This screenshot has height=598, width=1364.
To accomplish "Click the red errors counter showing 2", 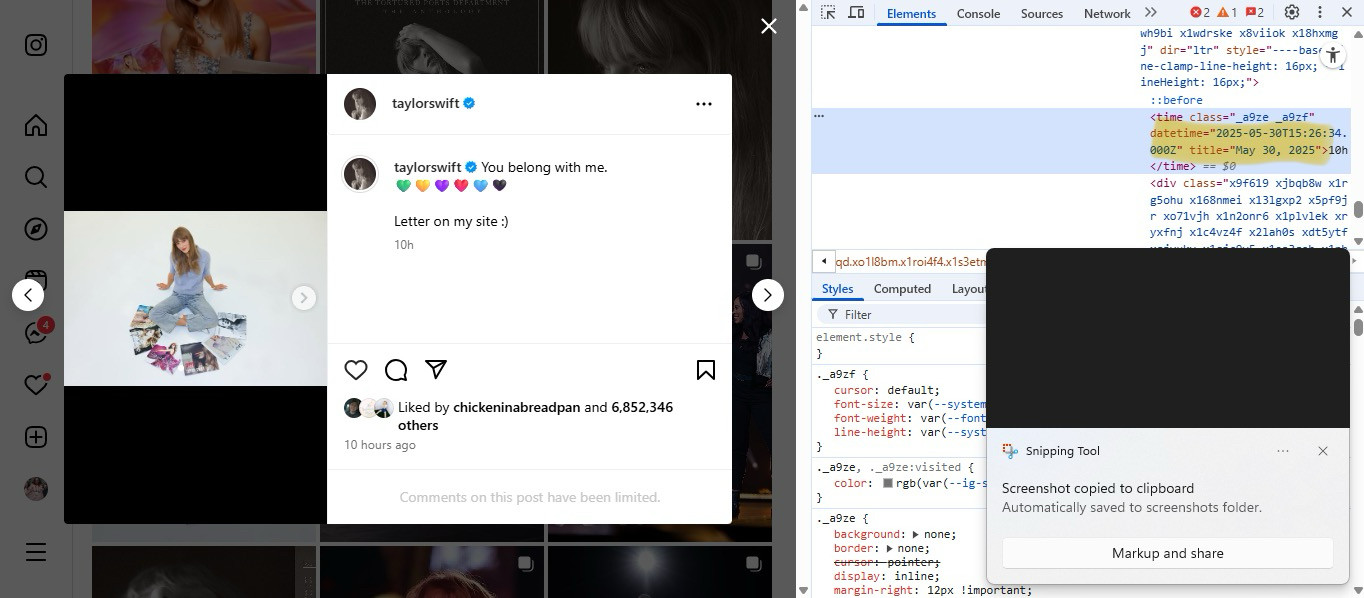I will [1200, 13].
